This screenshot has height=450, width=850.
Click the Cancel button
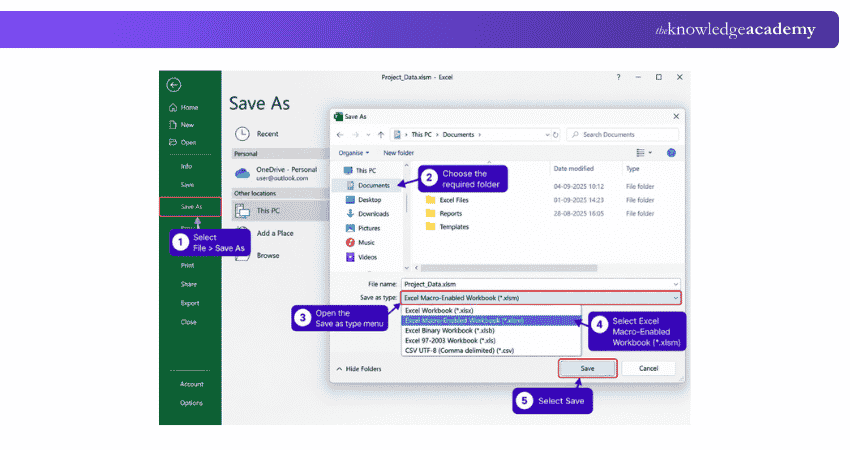pos(648,368)
